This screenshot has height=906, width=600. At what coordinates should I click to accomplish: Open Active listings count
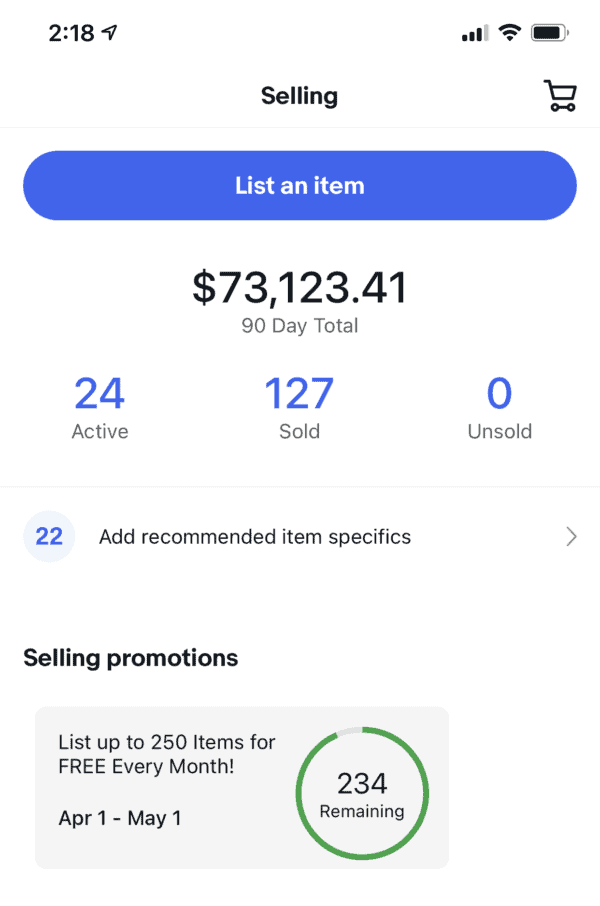[x=99, y=404]
